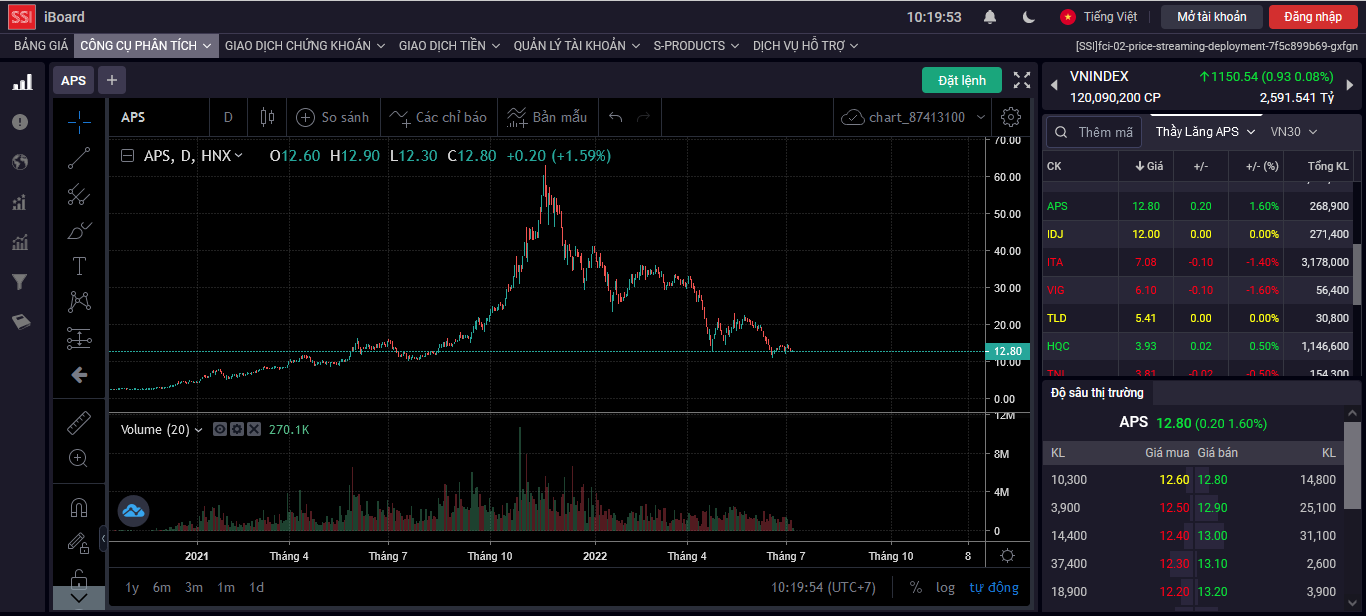Add a new chart tab with plus
The width and height of the screenshot is (1366, 616).
tap(111, 80)
